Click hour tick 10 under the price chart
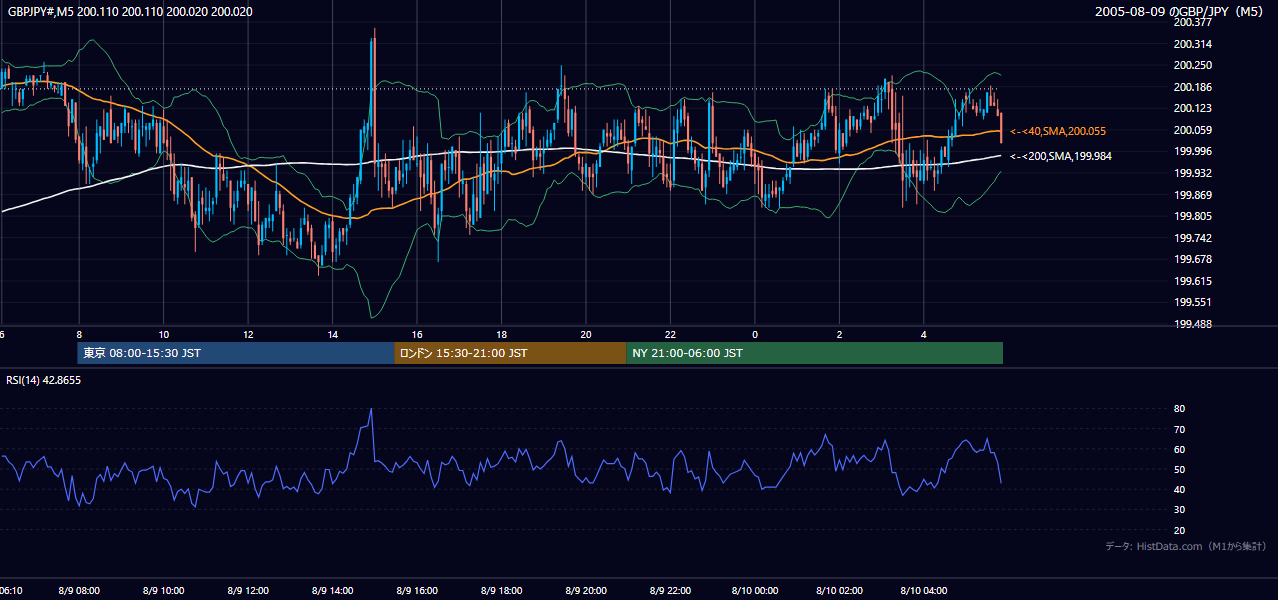The height and width of the screenshot is (600, 1278). (164, 334)
